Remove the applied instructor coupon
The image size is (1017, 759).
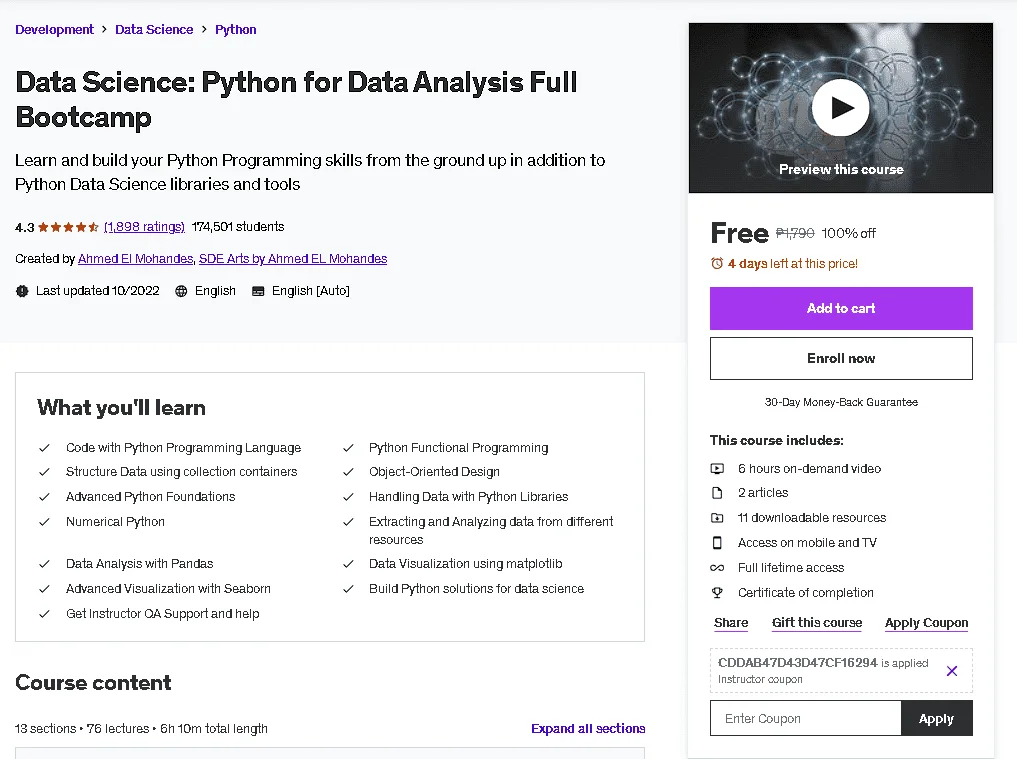click(x=951, y=671)
